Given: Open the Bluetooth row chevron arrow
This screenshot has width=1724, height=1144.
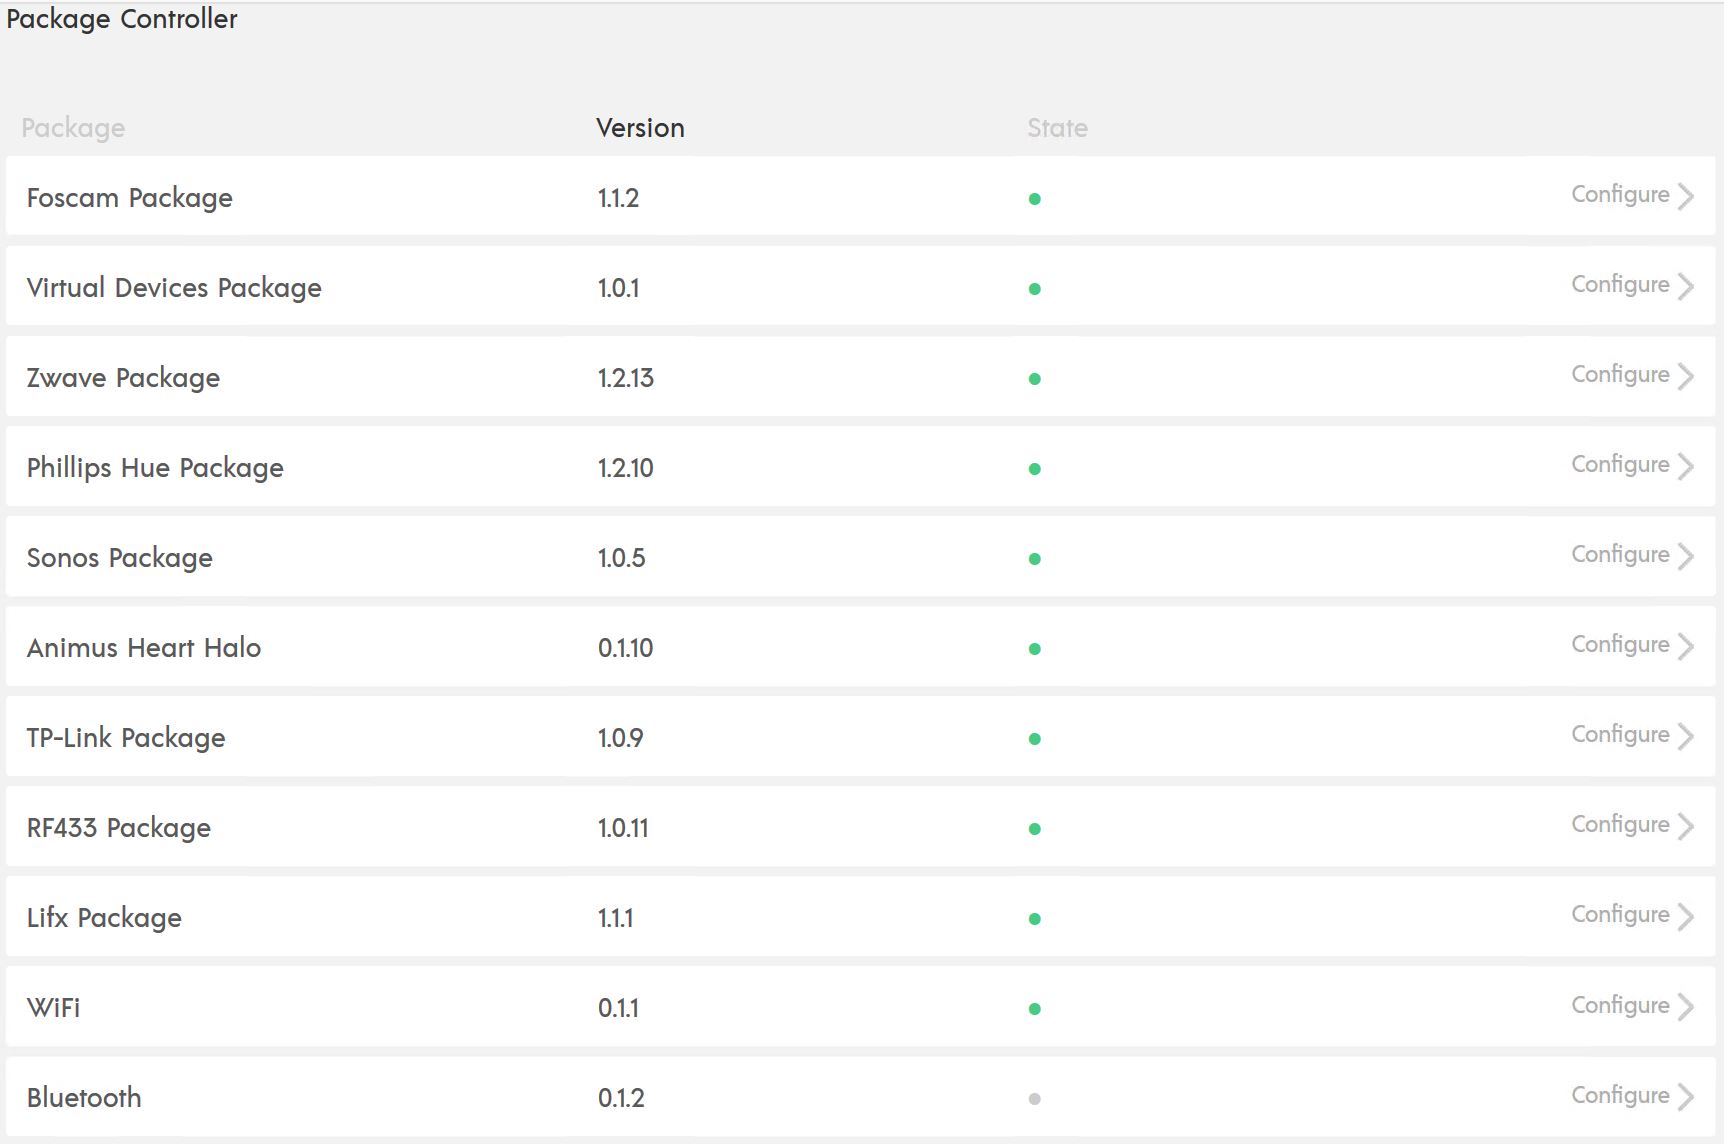Looking at the screenshot, I should (1686, 1097).
